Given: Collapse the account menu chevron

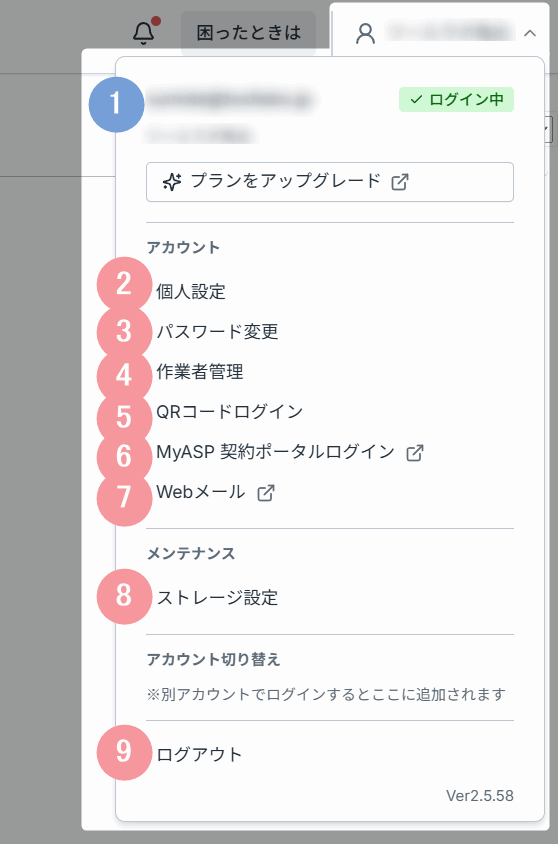Looking at the screenshot, I should coord(530,33).
